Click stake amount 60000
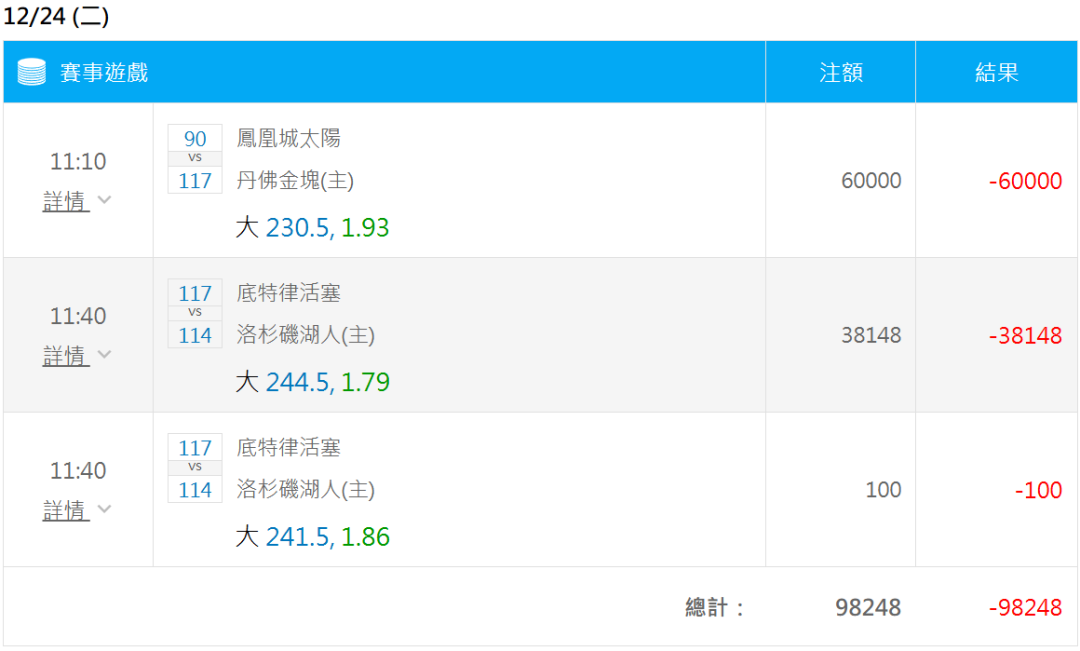1080x651 pixels. (871, 180)
